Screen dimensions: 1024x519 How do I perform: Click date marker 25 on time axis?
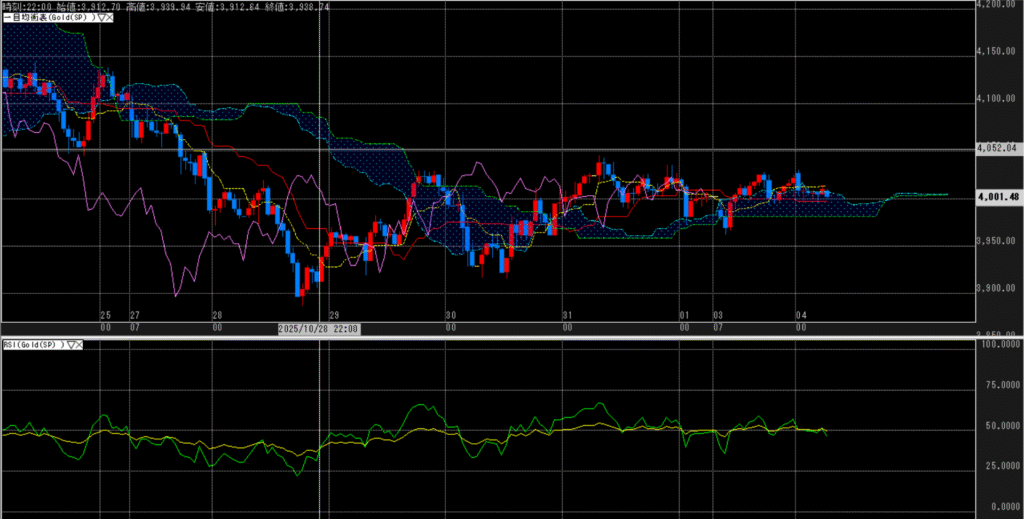(x=105, y=314)
